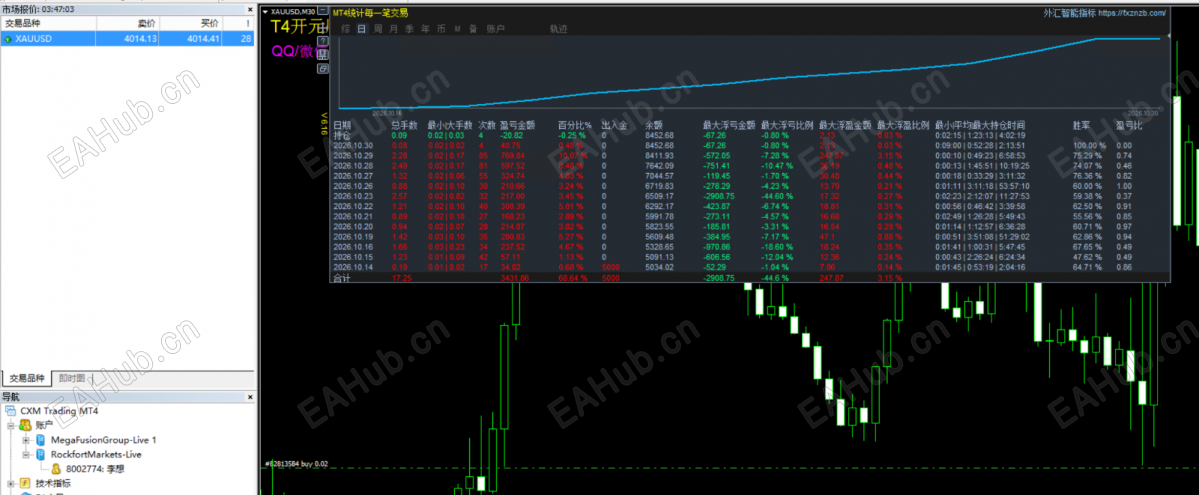
Task: Select the 币 currency tab
Action: click(x=441, y=29)
